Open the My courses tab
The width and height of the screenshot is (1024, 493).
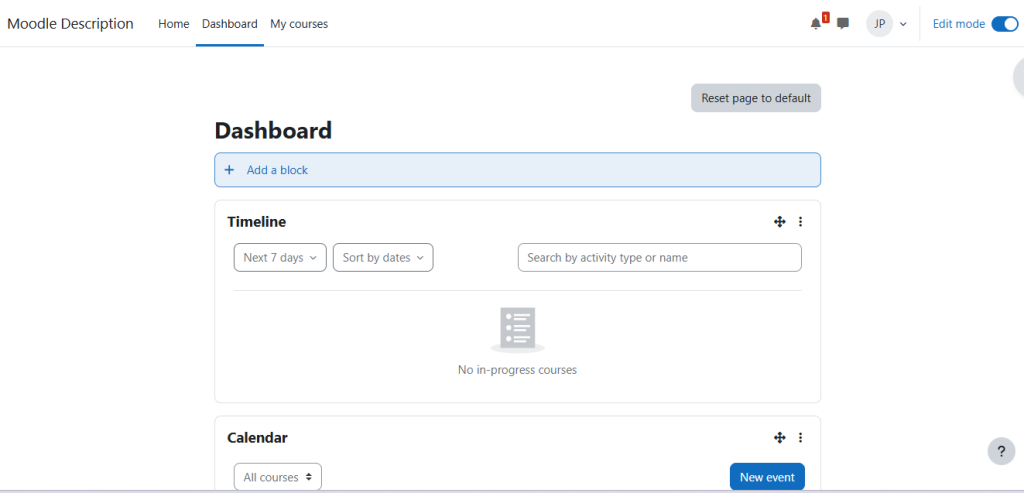point(299,24)
